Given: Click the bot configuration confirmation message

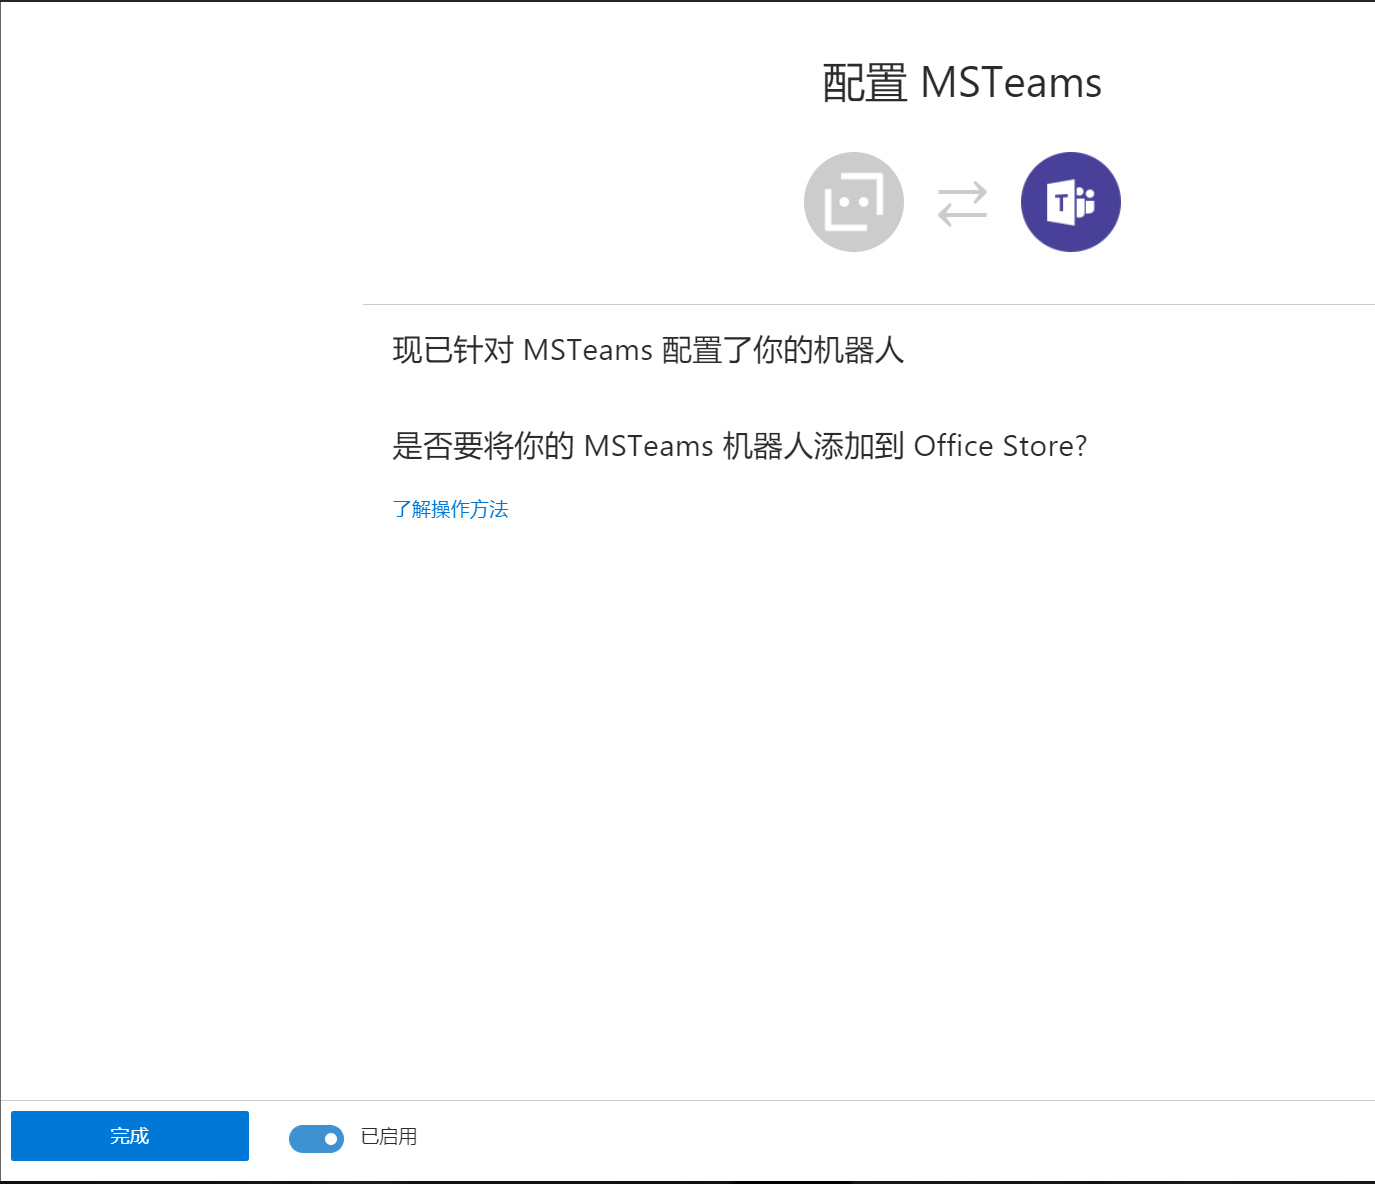Looking at the screenshot, I should 648,350.
